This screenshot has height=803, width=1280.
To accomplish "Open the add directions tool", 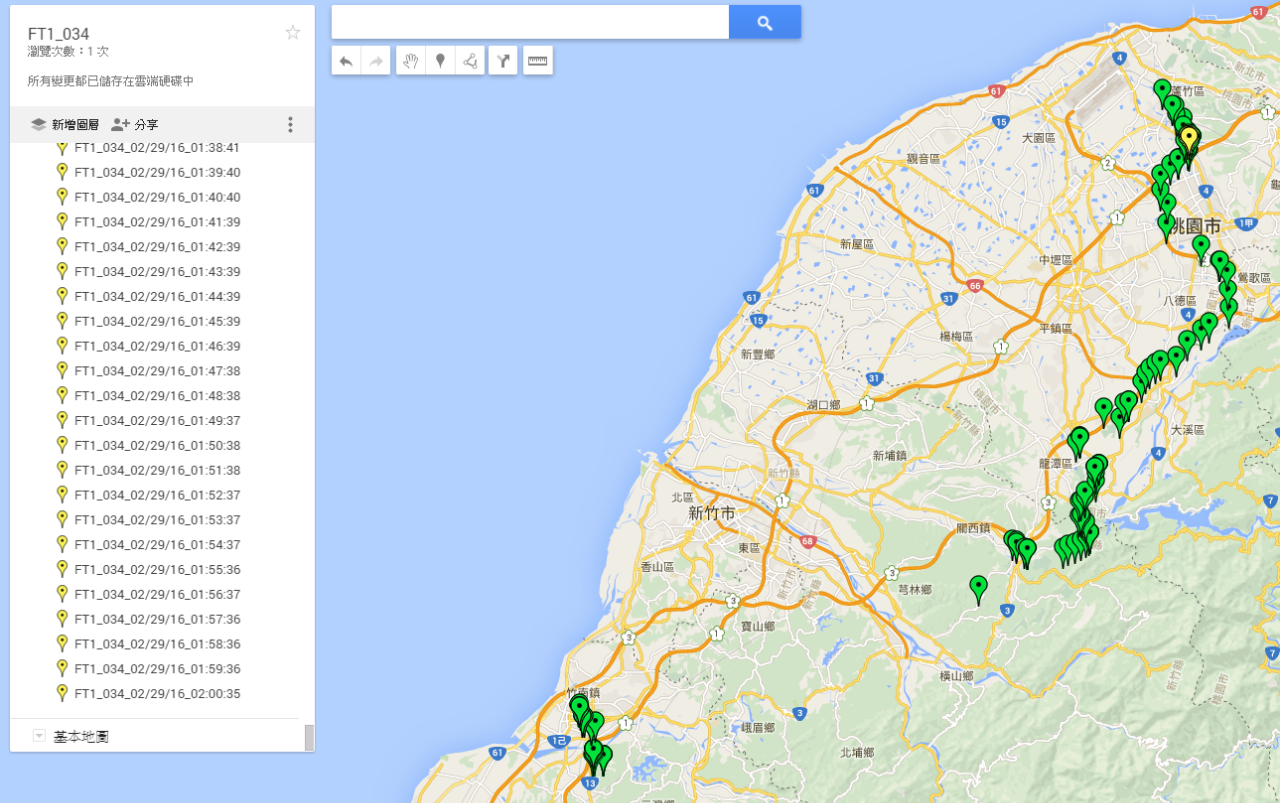I will [x=503, y=61].
